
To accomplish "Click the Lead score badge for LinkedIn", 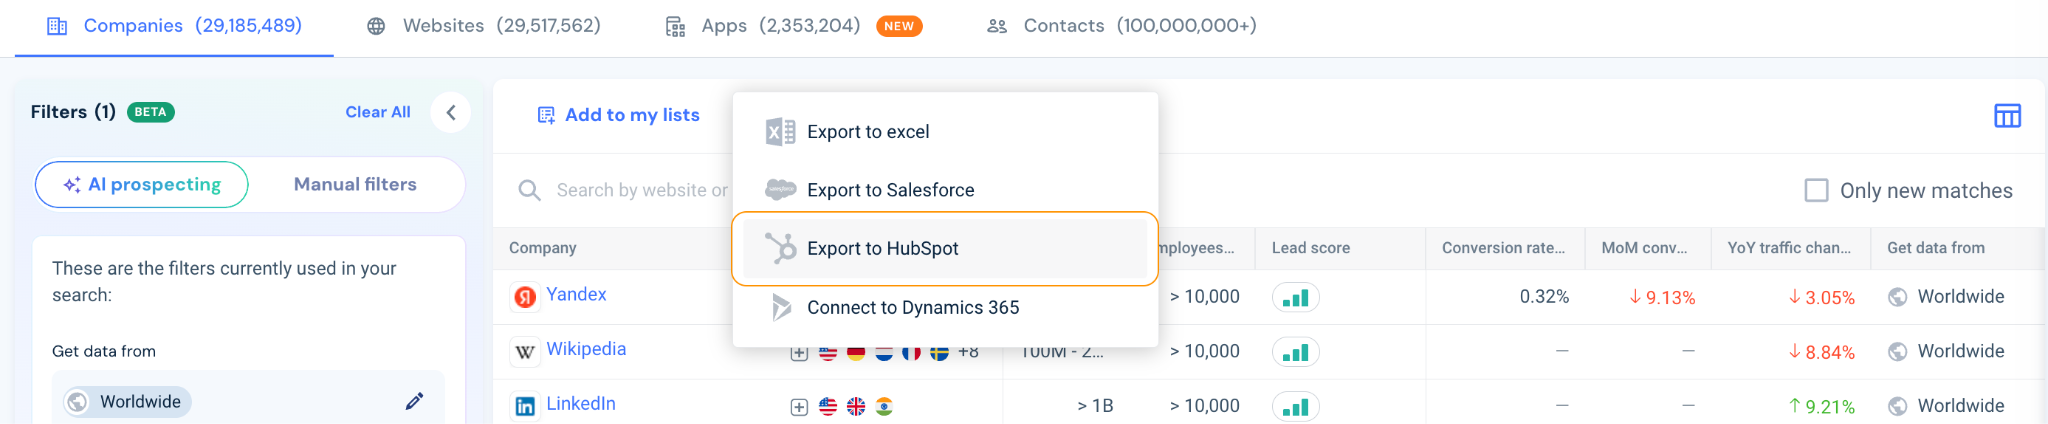I will (x=1295, y=406).
